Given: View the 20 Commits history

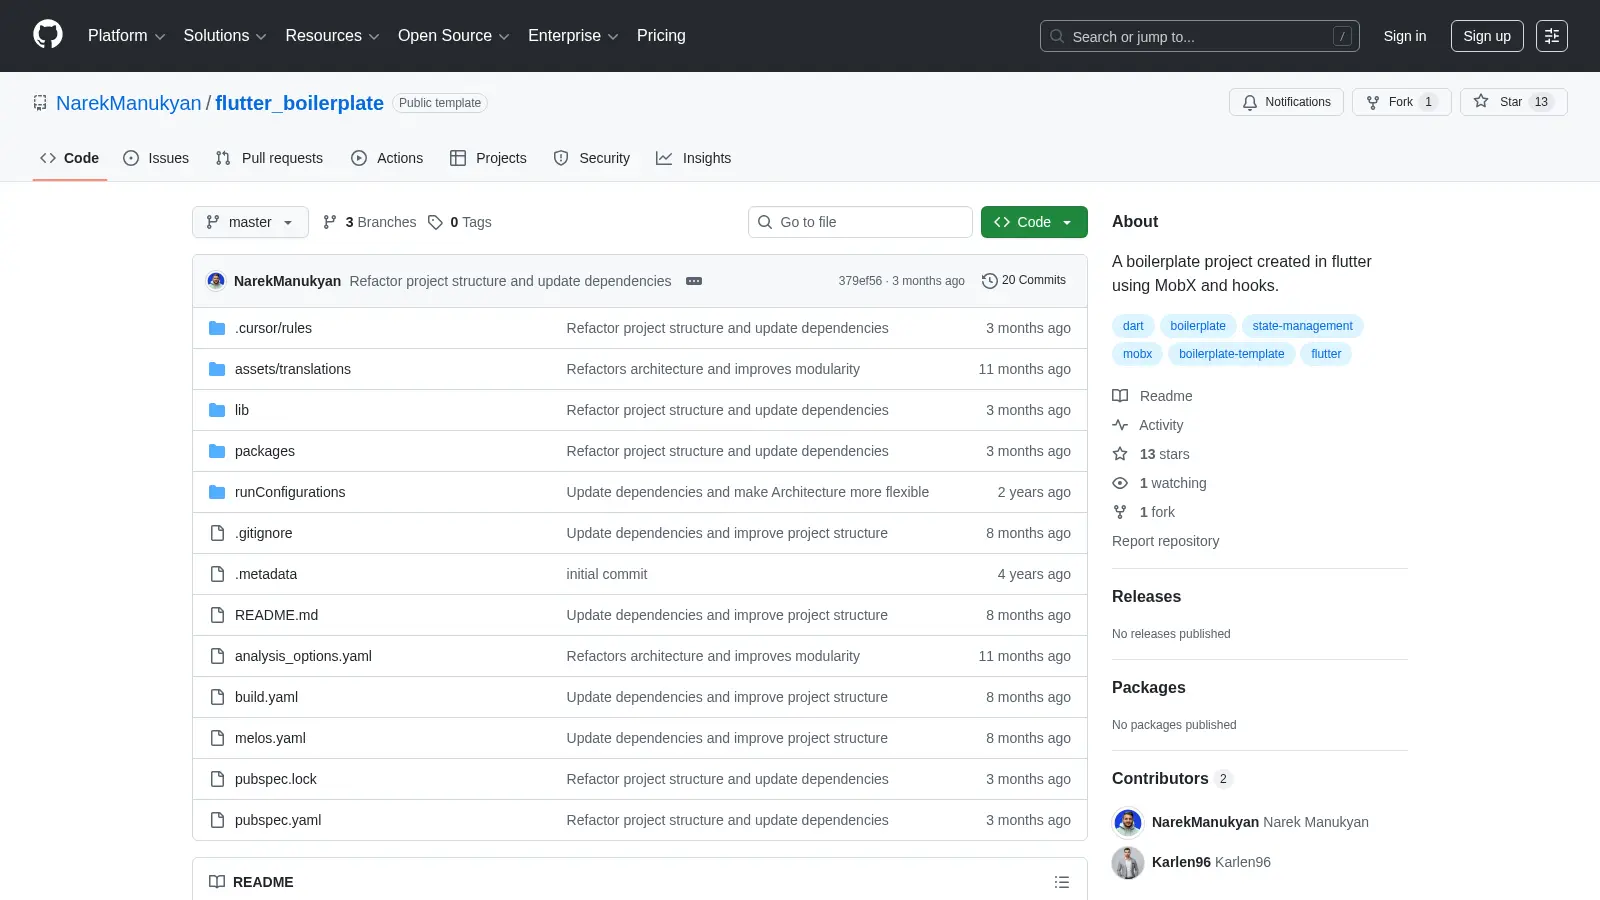Looking at the screenshot, I should (1024, 281).
